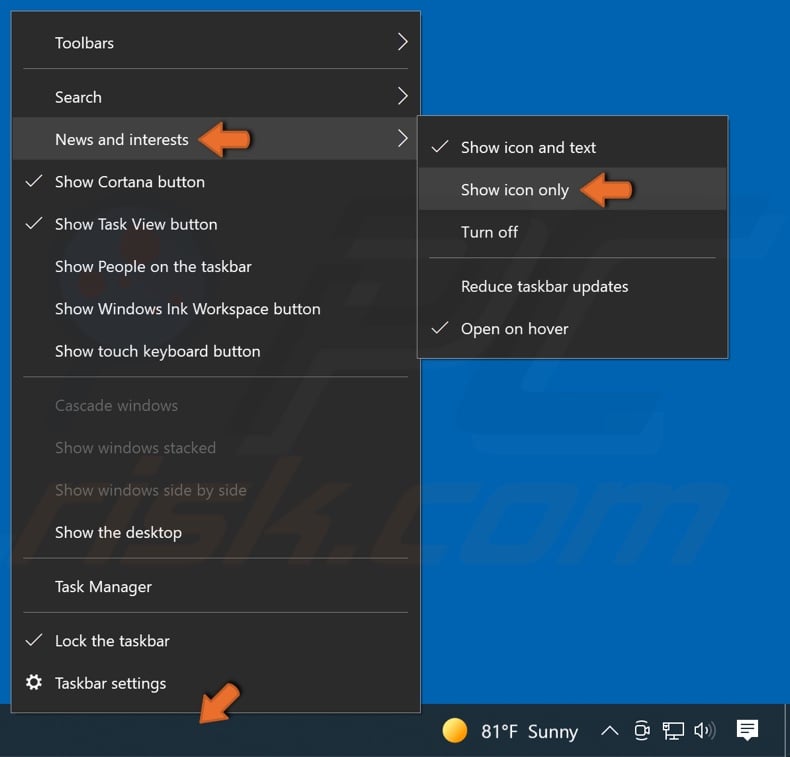Image resolution: width=790 pixels, height=757 pixels.
Task: Click the greyed Cascade windows entry
Action: [x=216, y=405]
